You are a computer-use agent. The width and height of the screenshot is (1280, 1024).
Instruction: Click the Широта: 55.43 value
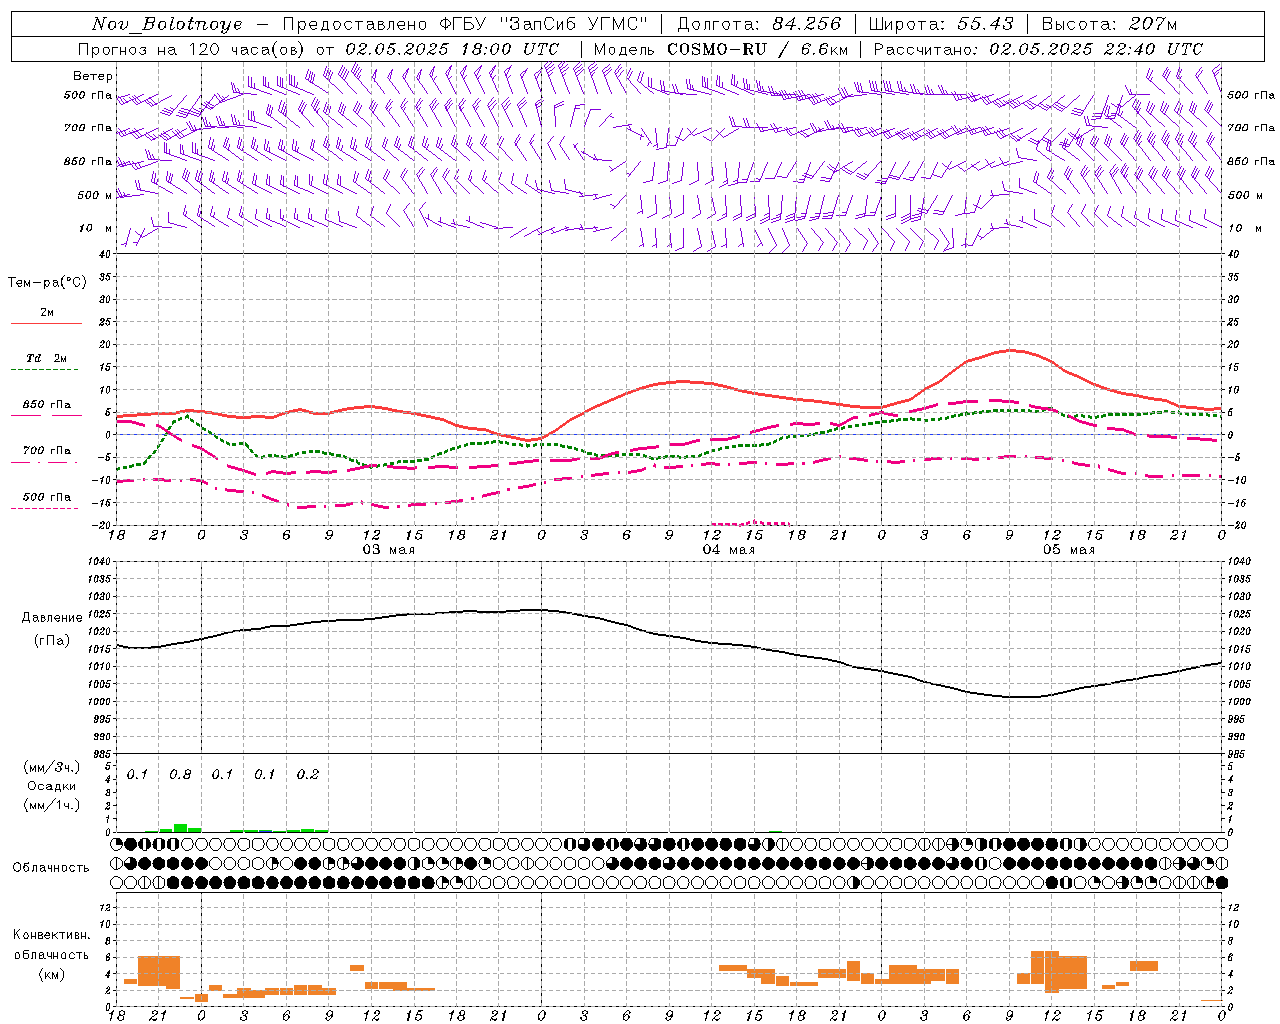[941, 24]
